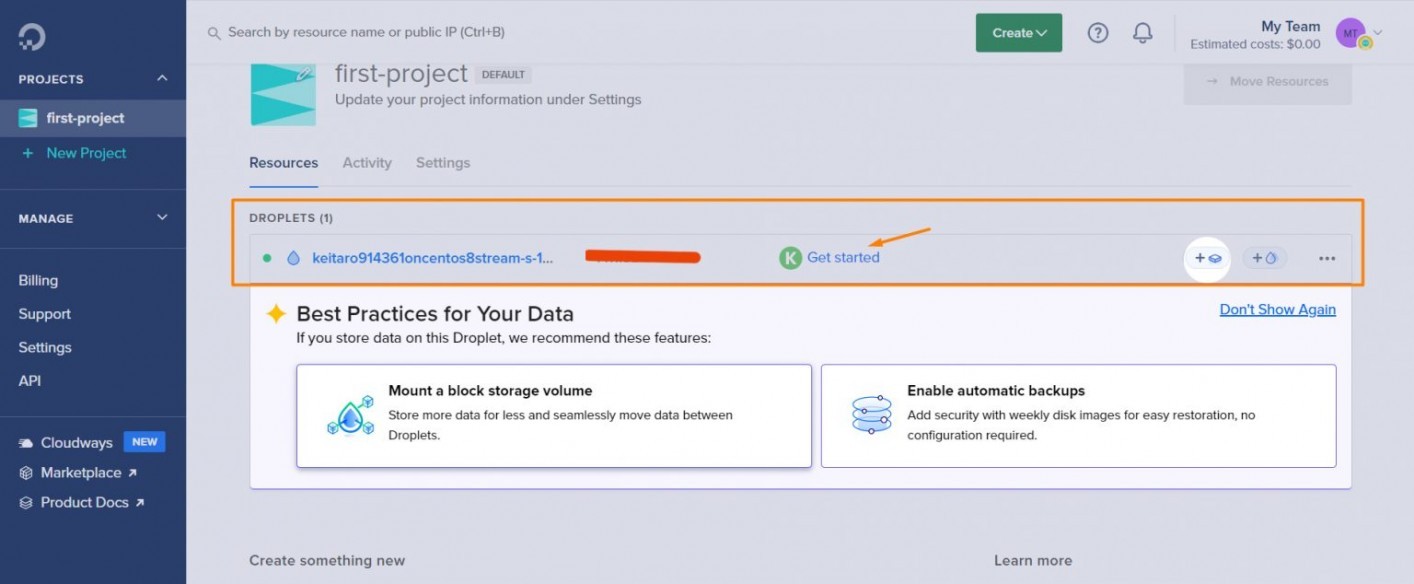This screenshot has height=584, width=1414.
Task: Click the first-project sidebar icon
Action: point(28,118)
